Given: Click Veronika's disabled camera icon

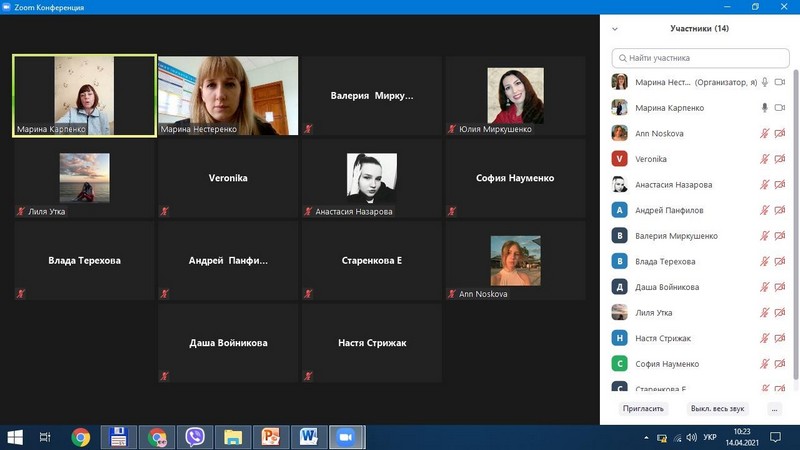Looking at the screenshot, I should click(780, 159).
